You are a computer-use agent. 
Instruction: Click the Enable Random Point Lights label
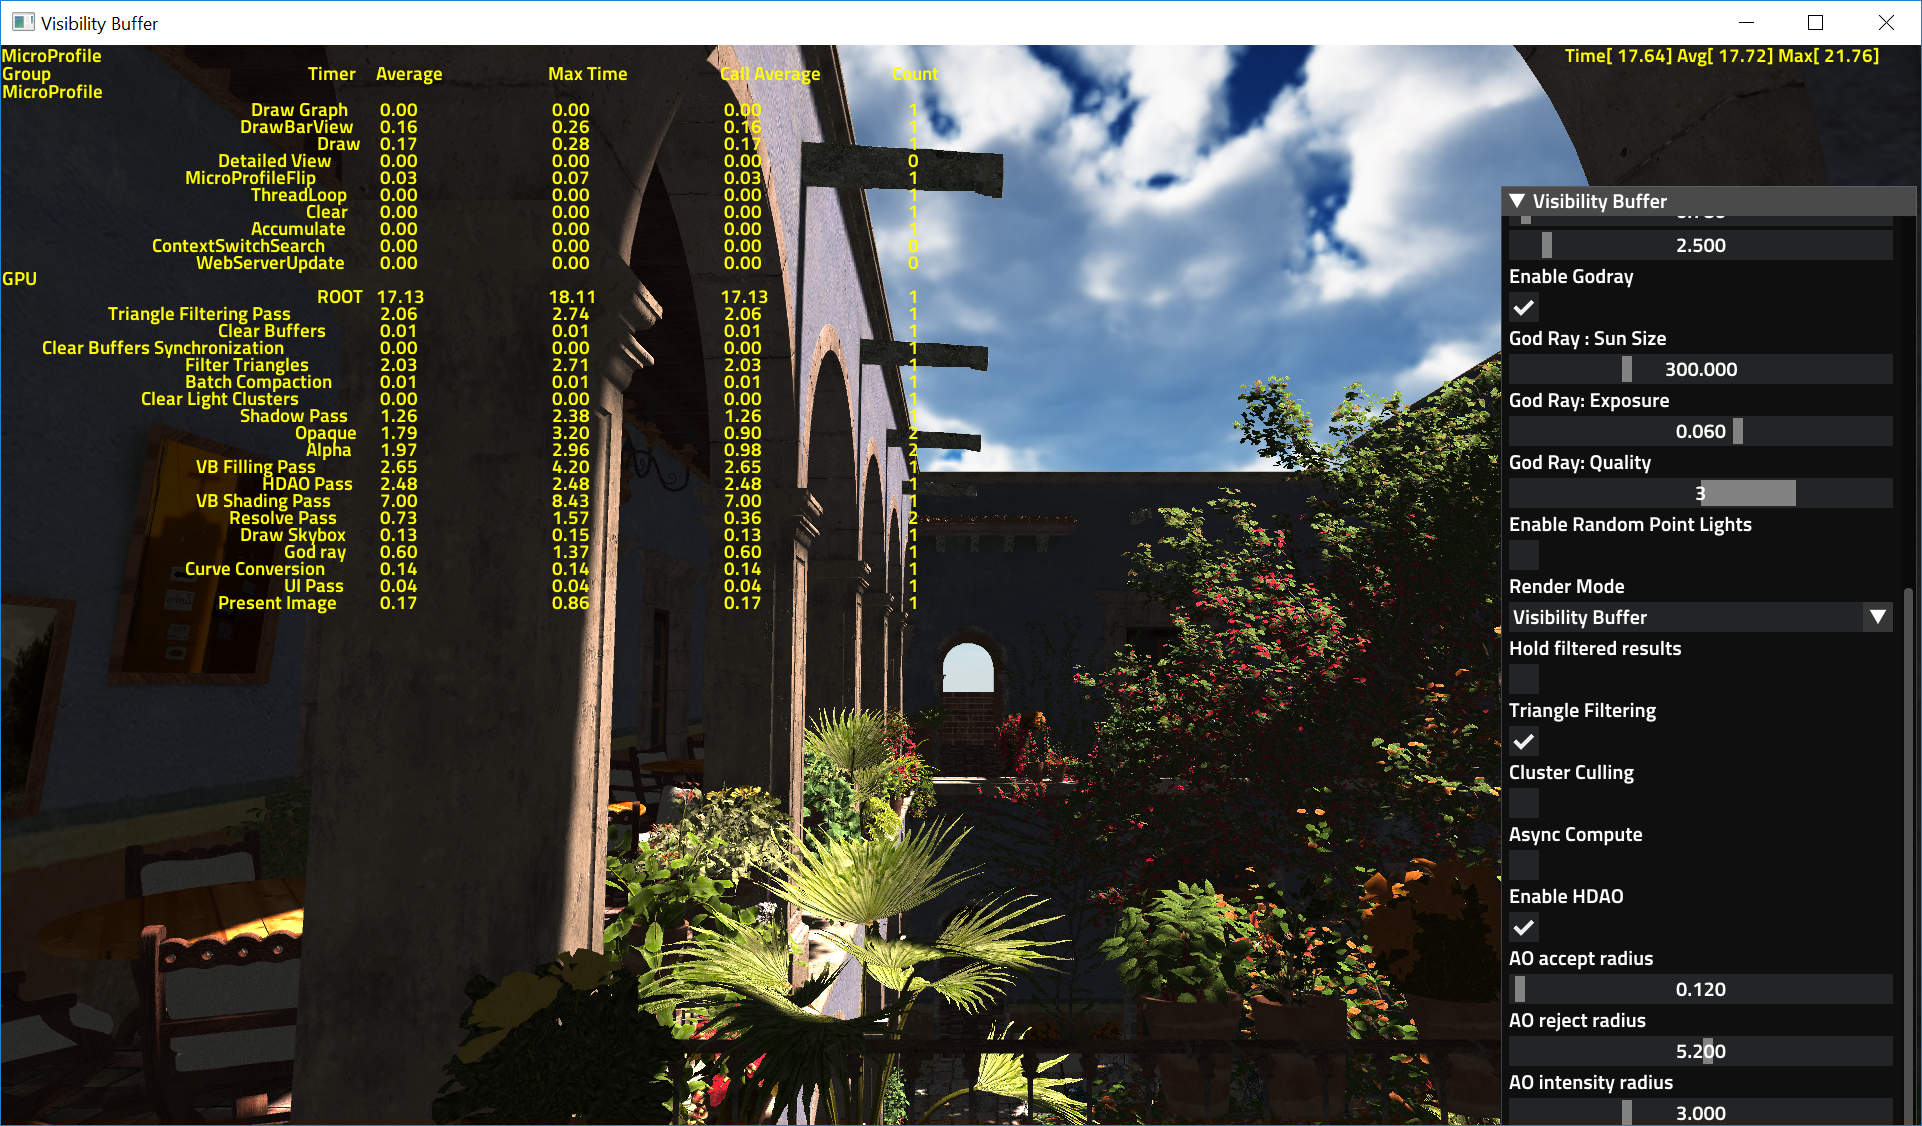coord(1624,524)
